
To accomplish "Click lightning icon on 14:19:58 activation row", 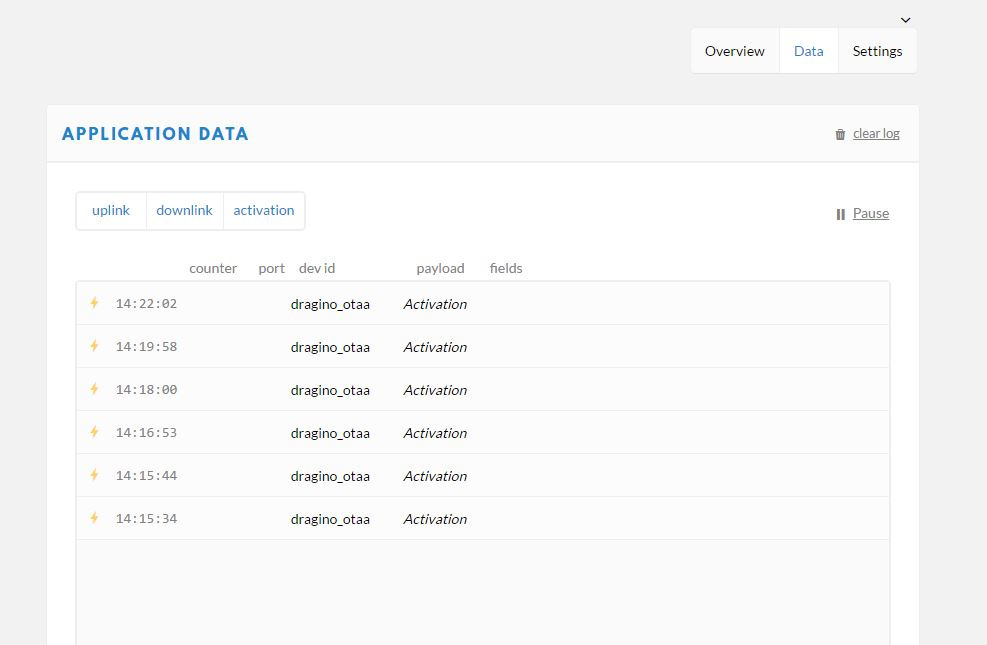I will point(95,346).
